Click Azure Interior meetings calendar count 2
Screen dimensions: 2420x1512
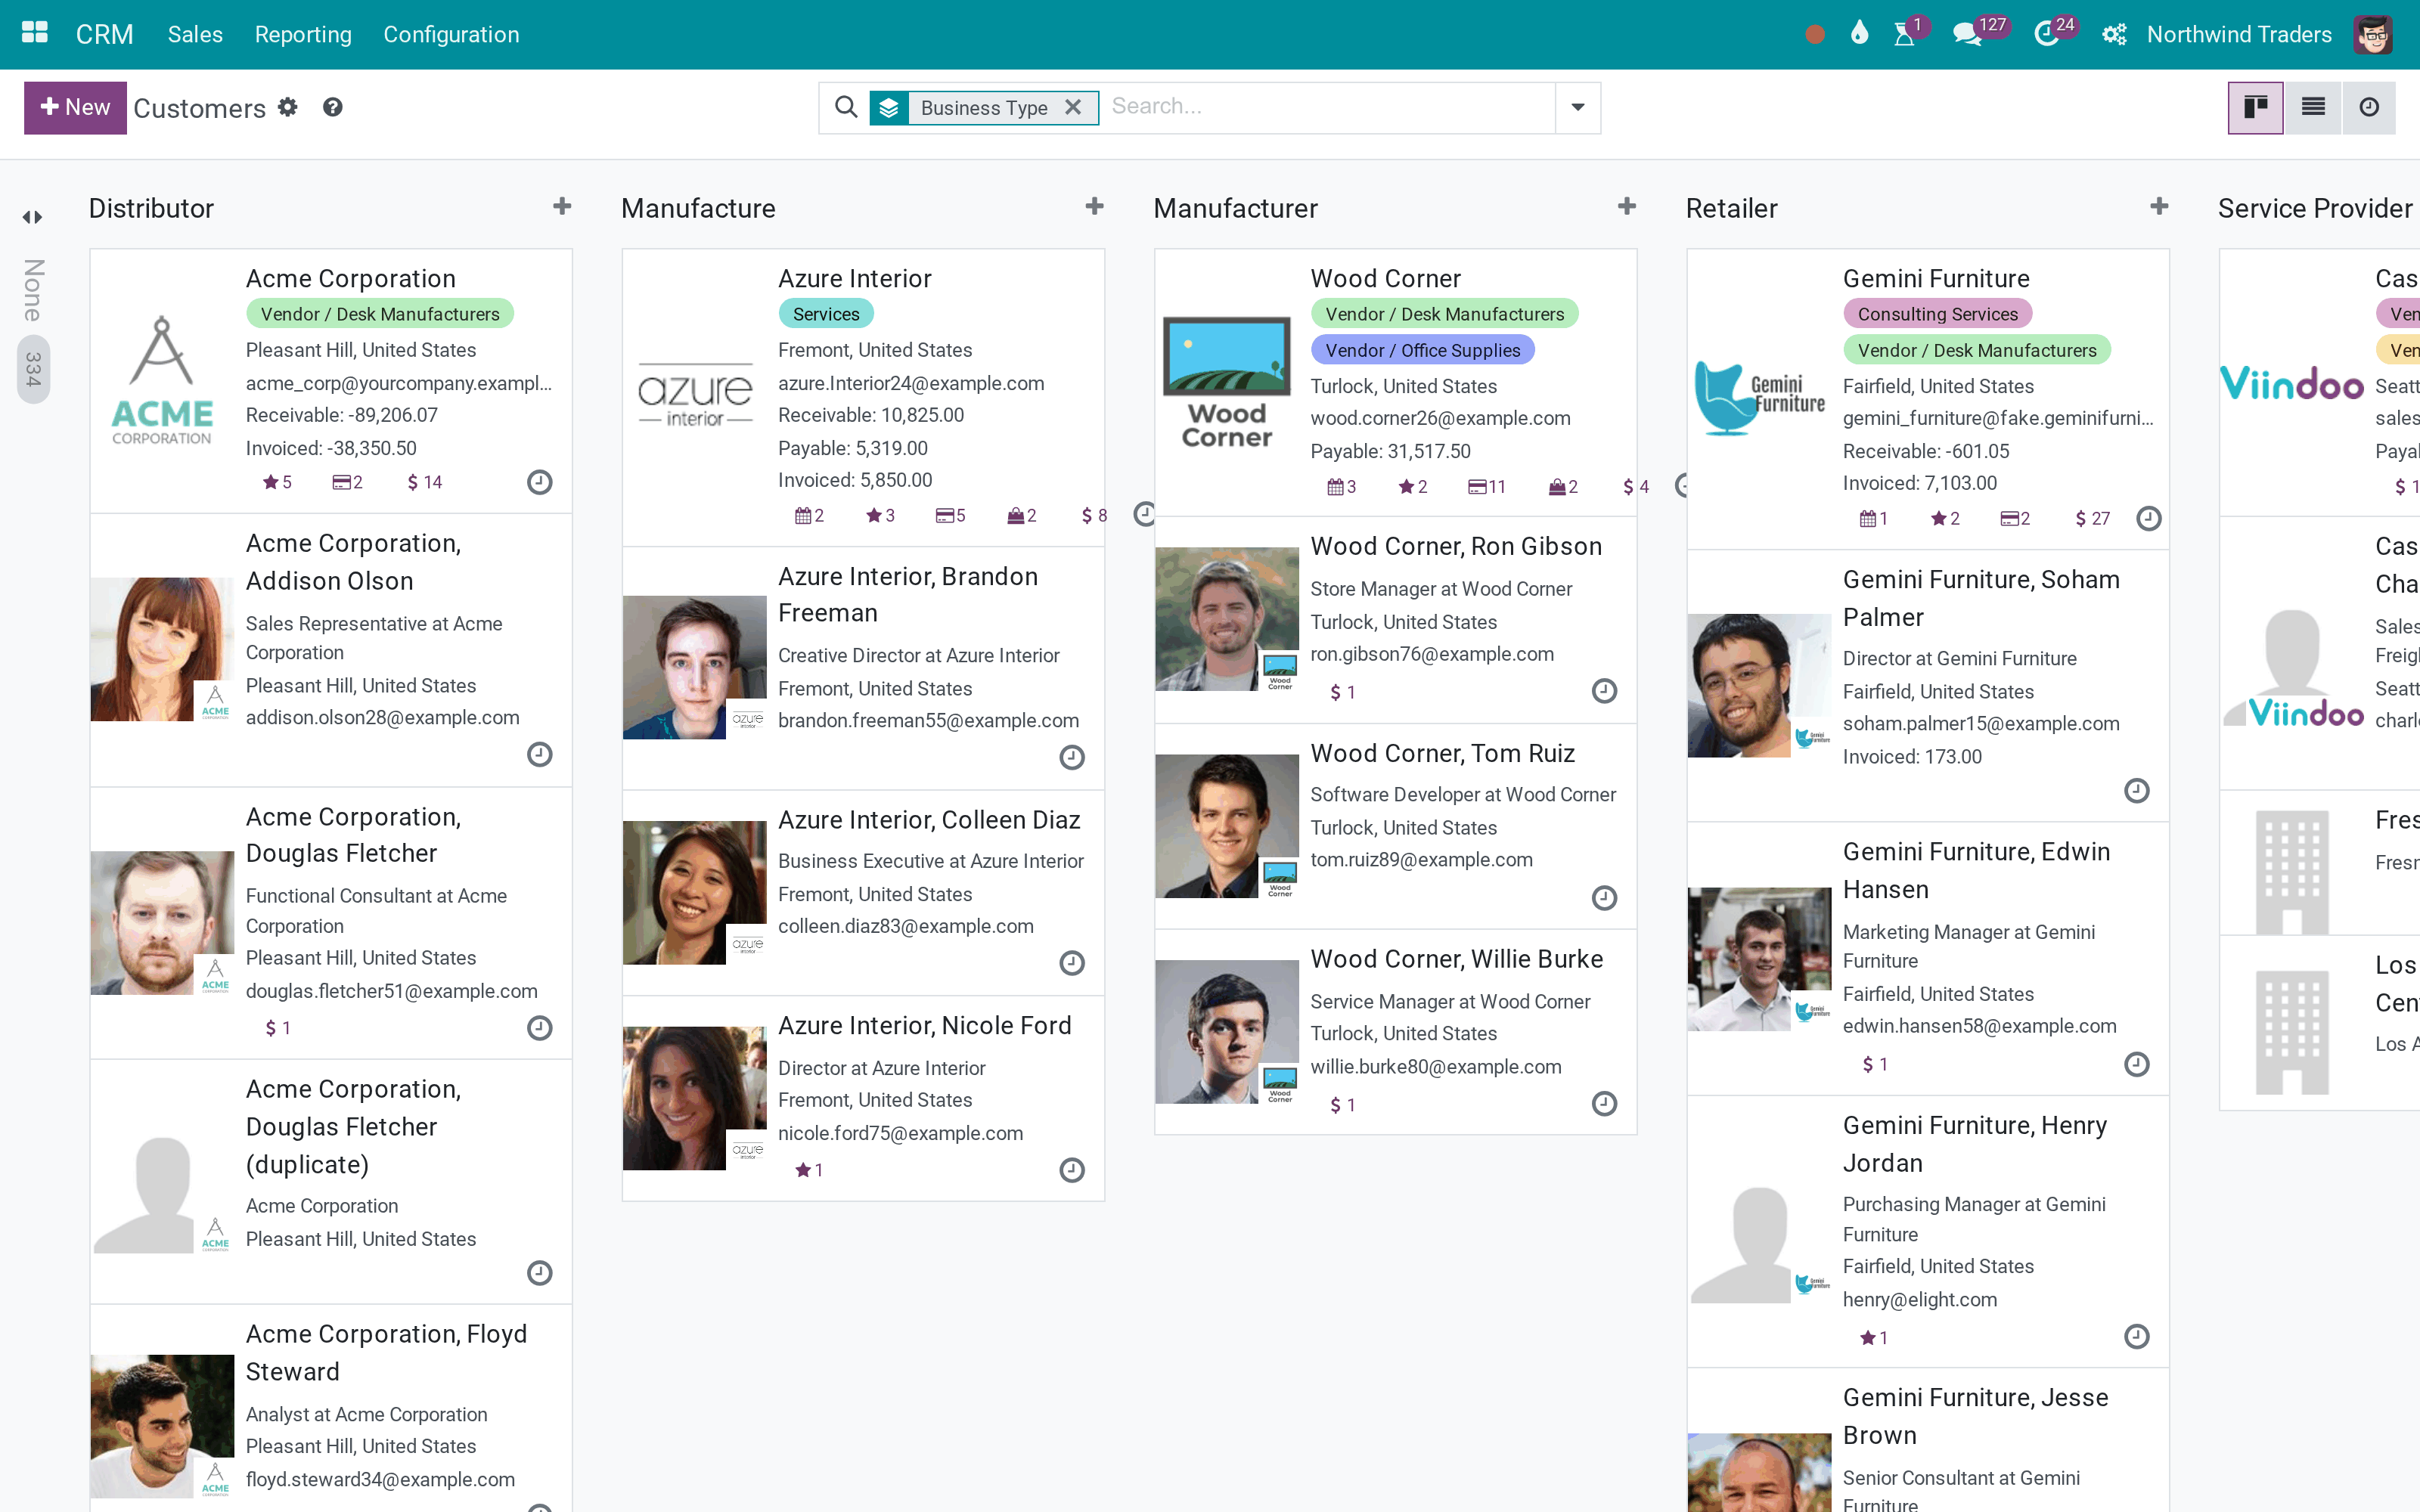click(810, 516)
